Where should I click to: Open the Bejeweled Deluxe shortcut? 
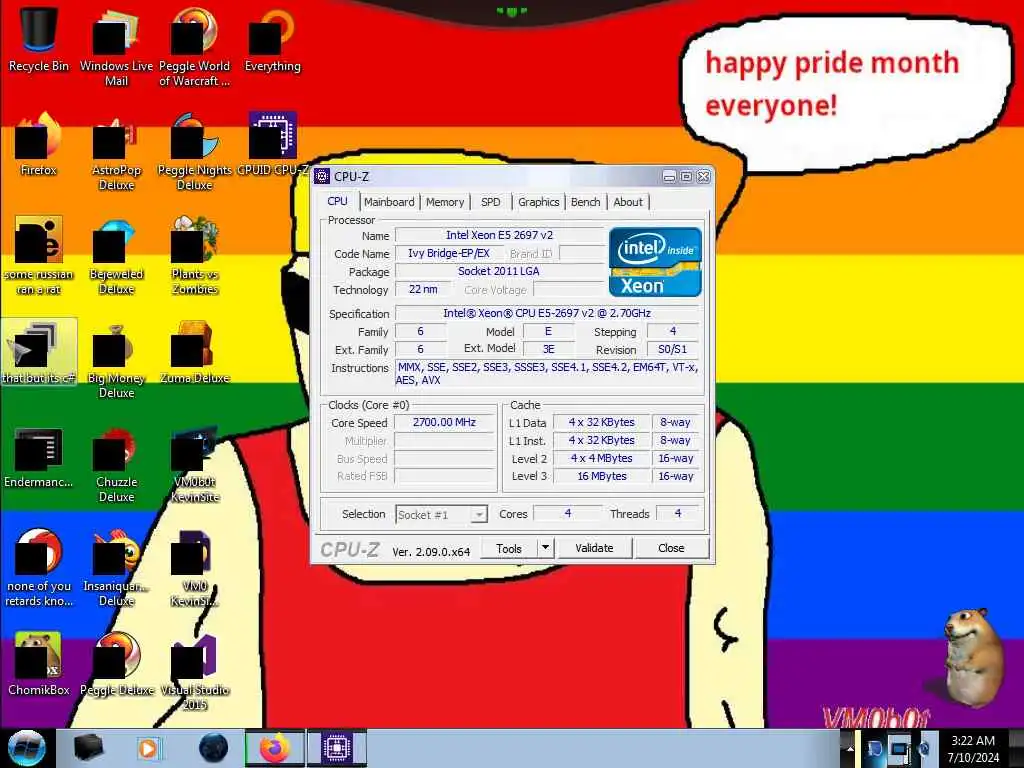pos(116,255)
